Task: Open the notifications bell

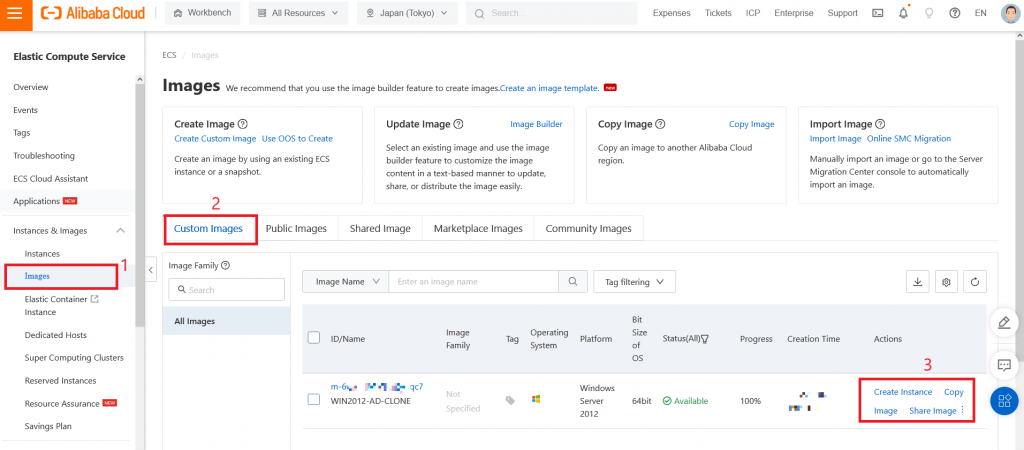Action: point(903,13)
